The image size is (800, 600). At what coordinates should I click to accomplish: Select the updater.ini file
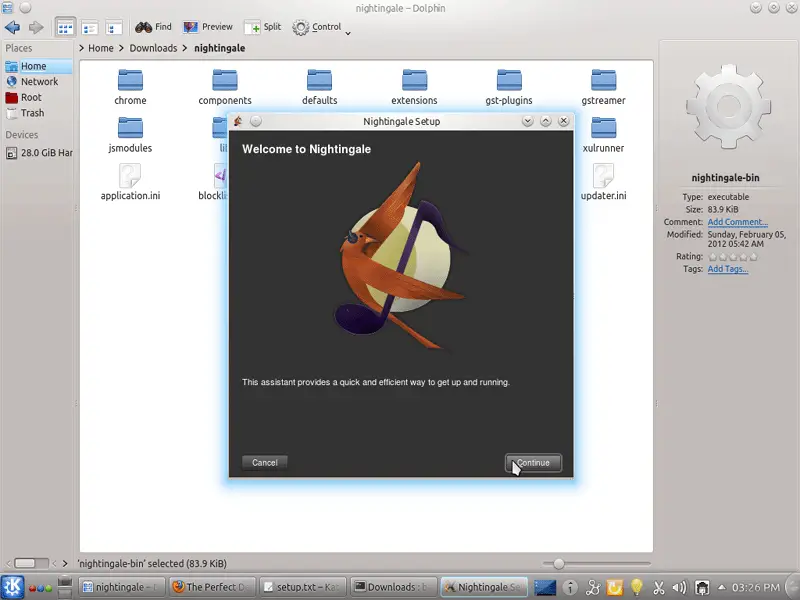pos(604,182)
